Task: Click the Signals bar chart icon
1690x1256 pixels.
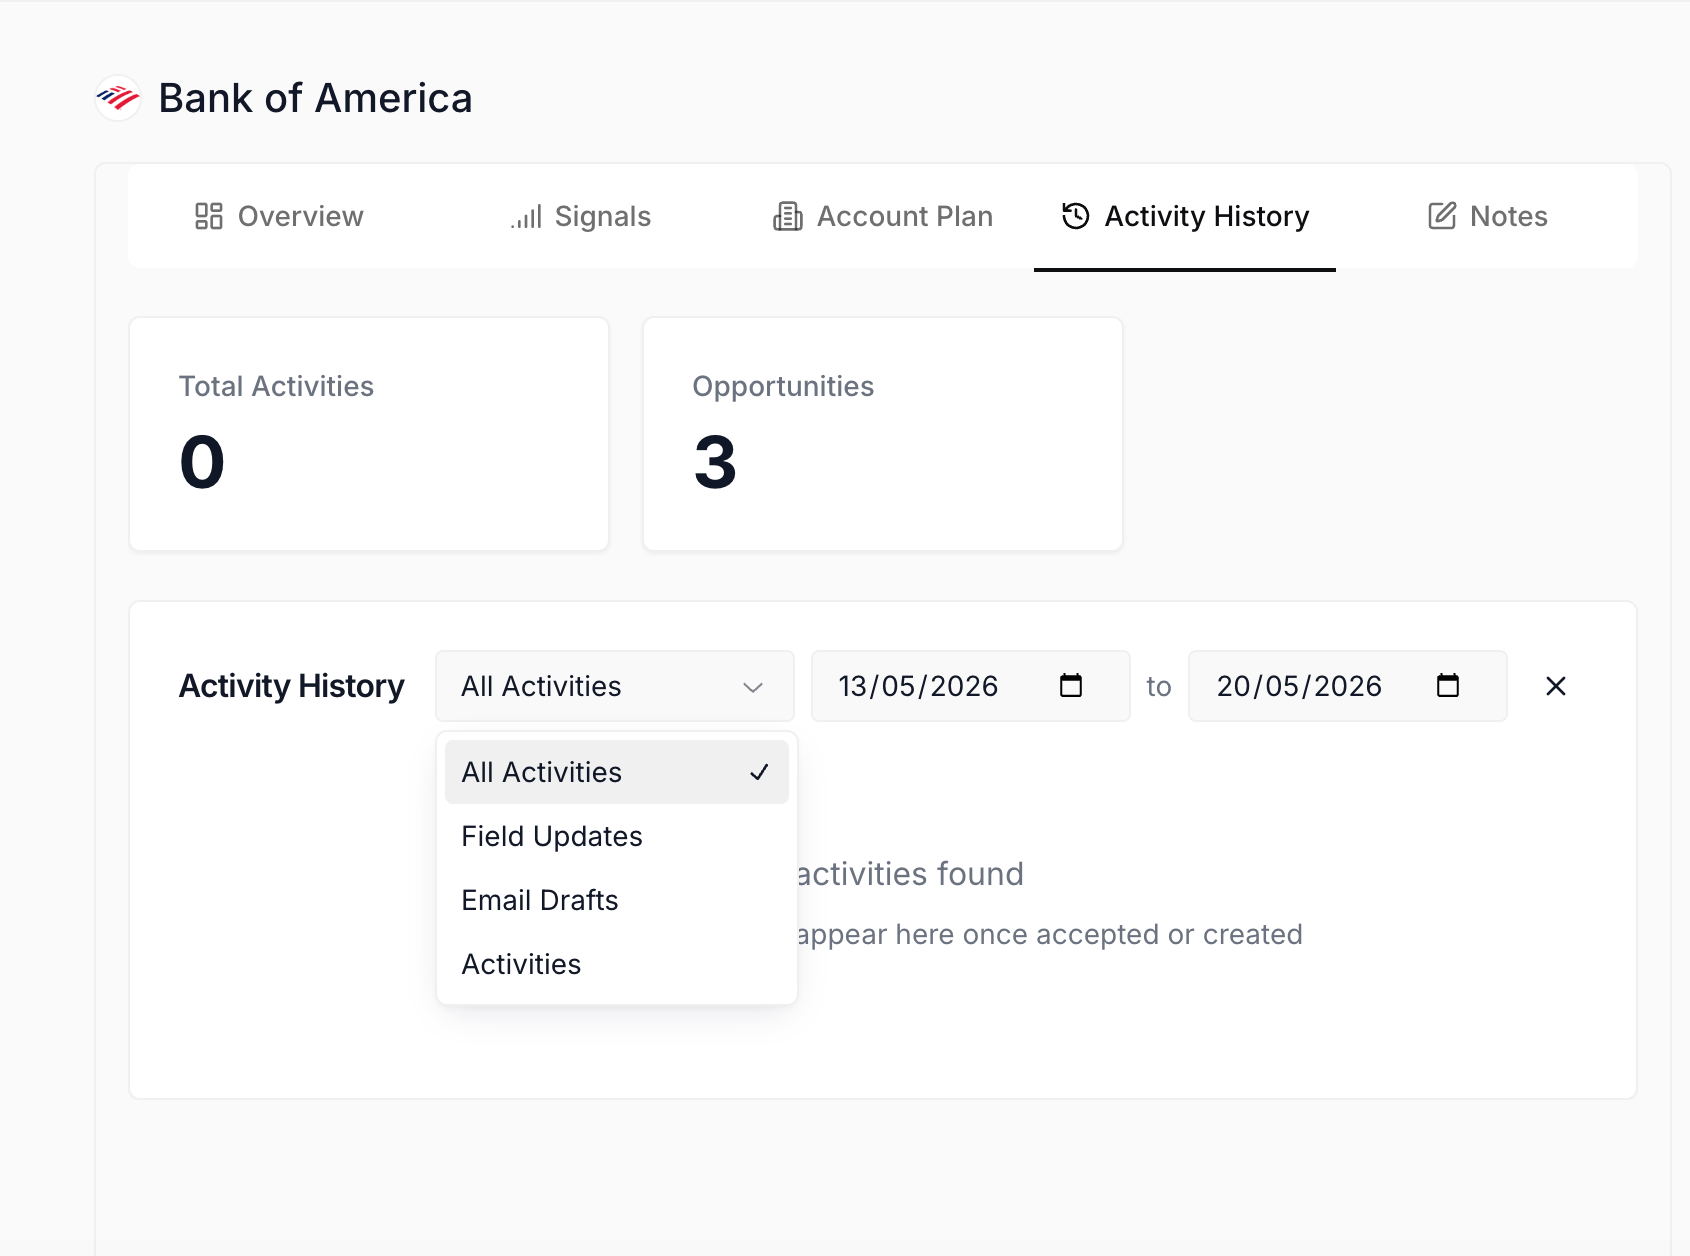Action: (526, 216)
